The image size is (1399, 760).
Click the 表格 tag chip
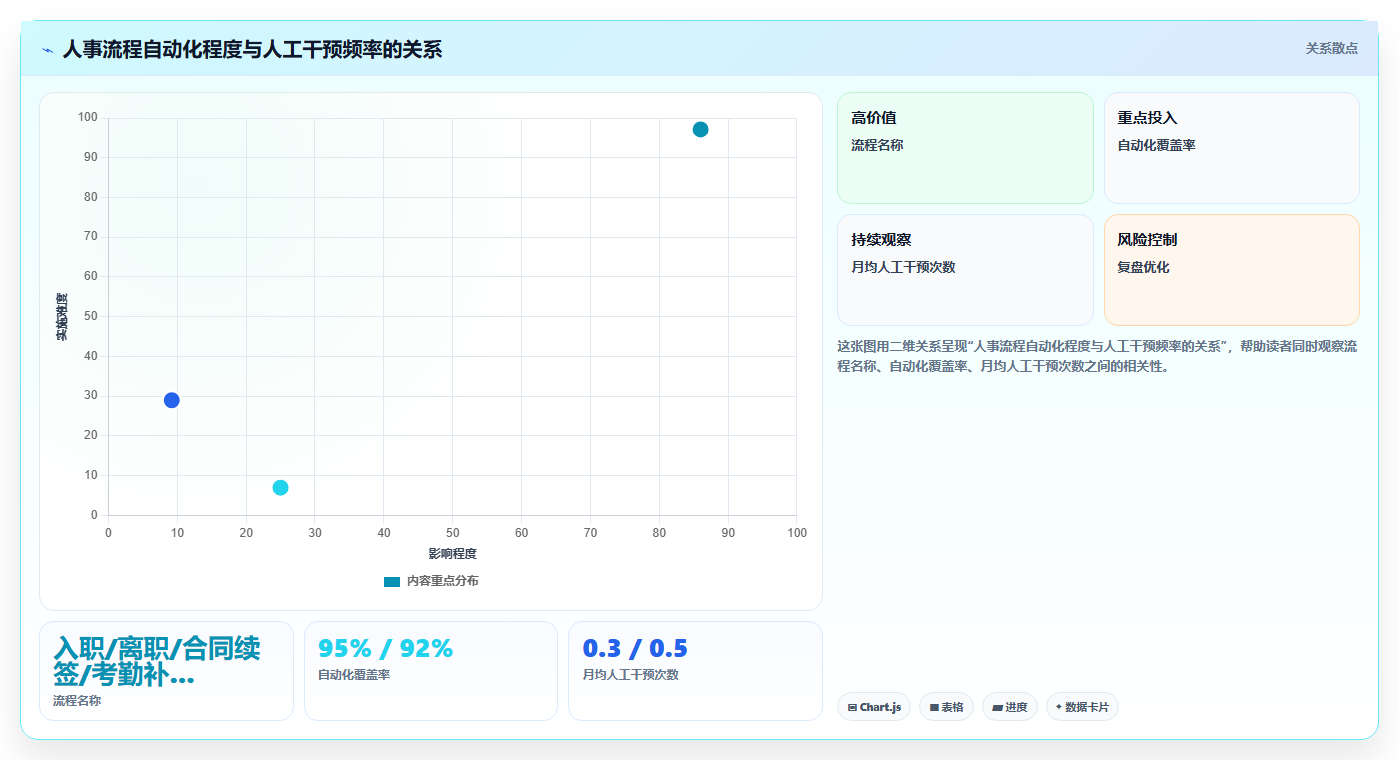coord(946,707)
